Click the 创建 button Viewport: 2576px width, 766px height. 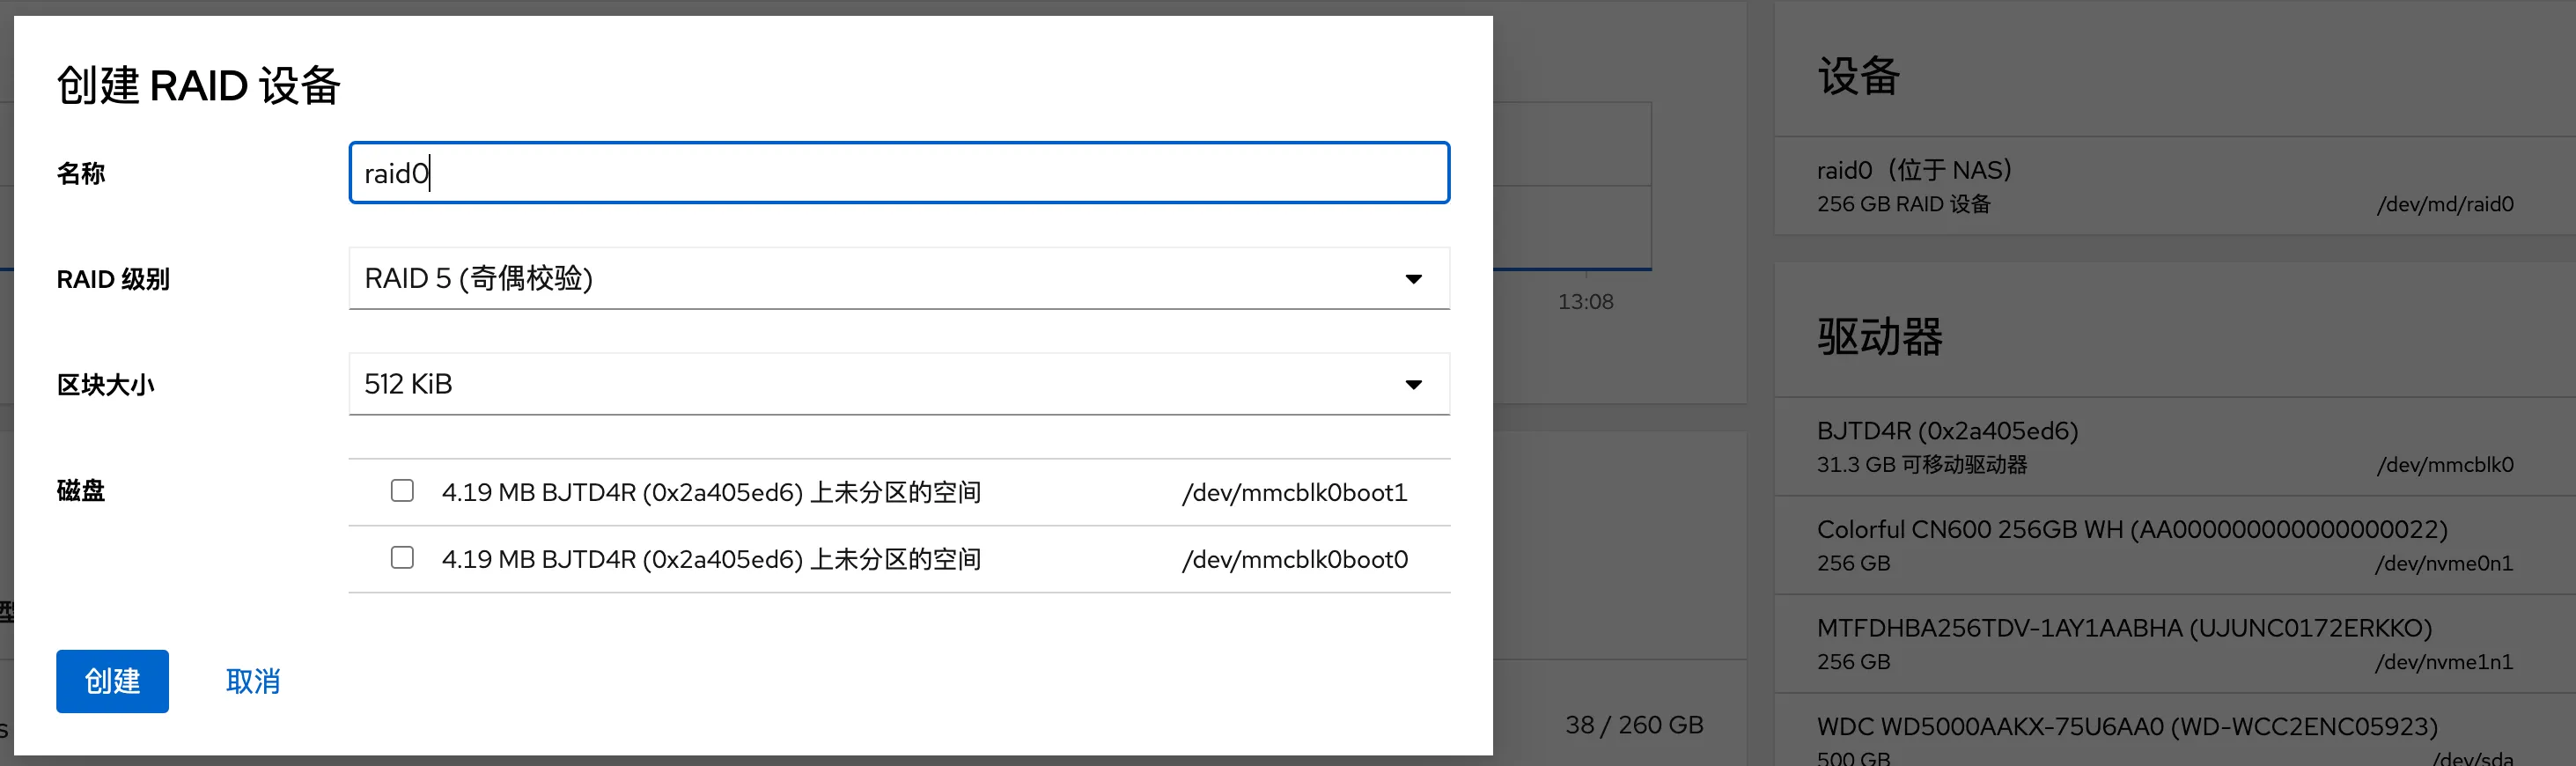click(x=112, y=681)
